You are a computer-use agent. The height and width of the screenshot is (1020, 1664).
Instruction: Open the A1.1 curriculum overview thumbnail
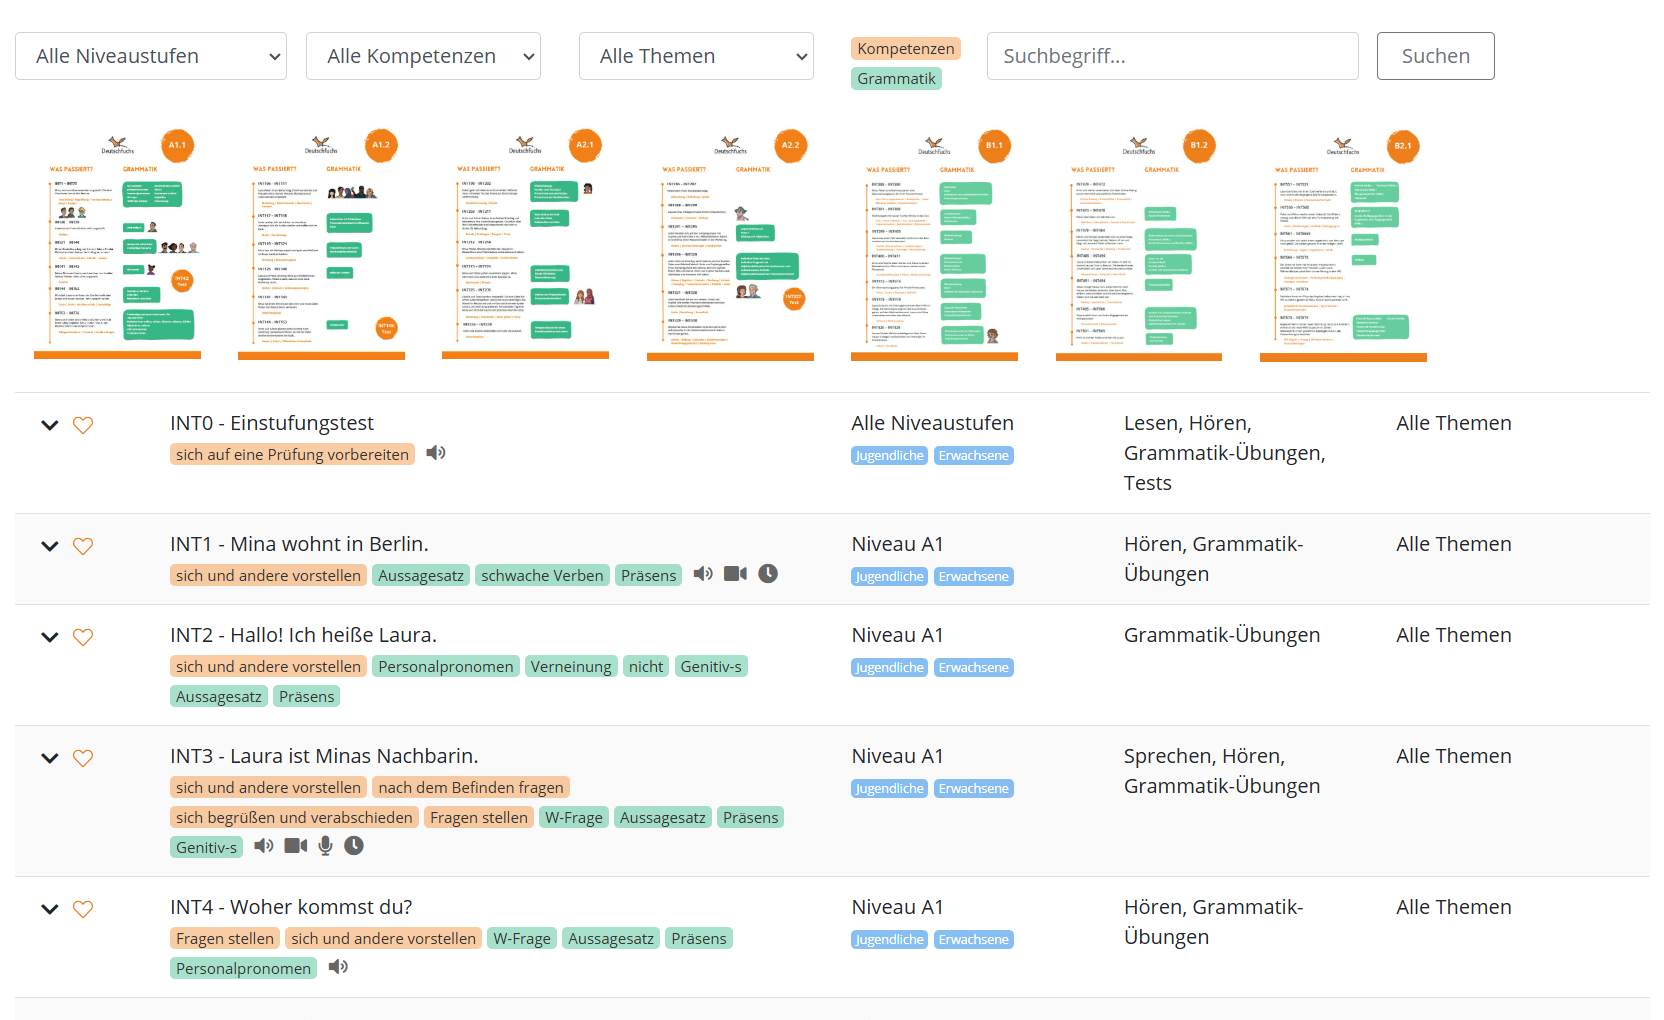pyautogui.click(x=118, y=243)
